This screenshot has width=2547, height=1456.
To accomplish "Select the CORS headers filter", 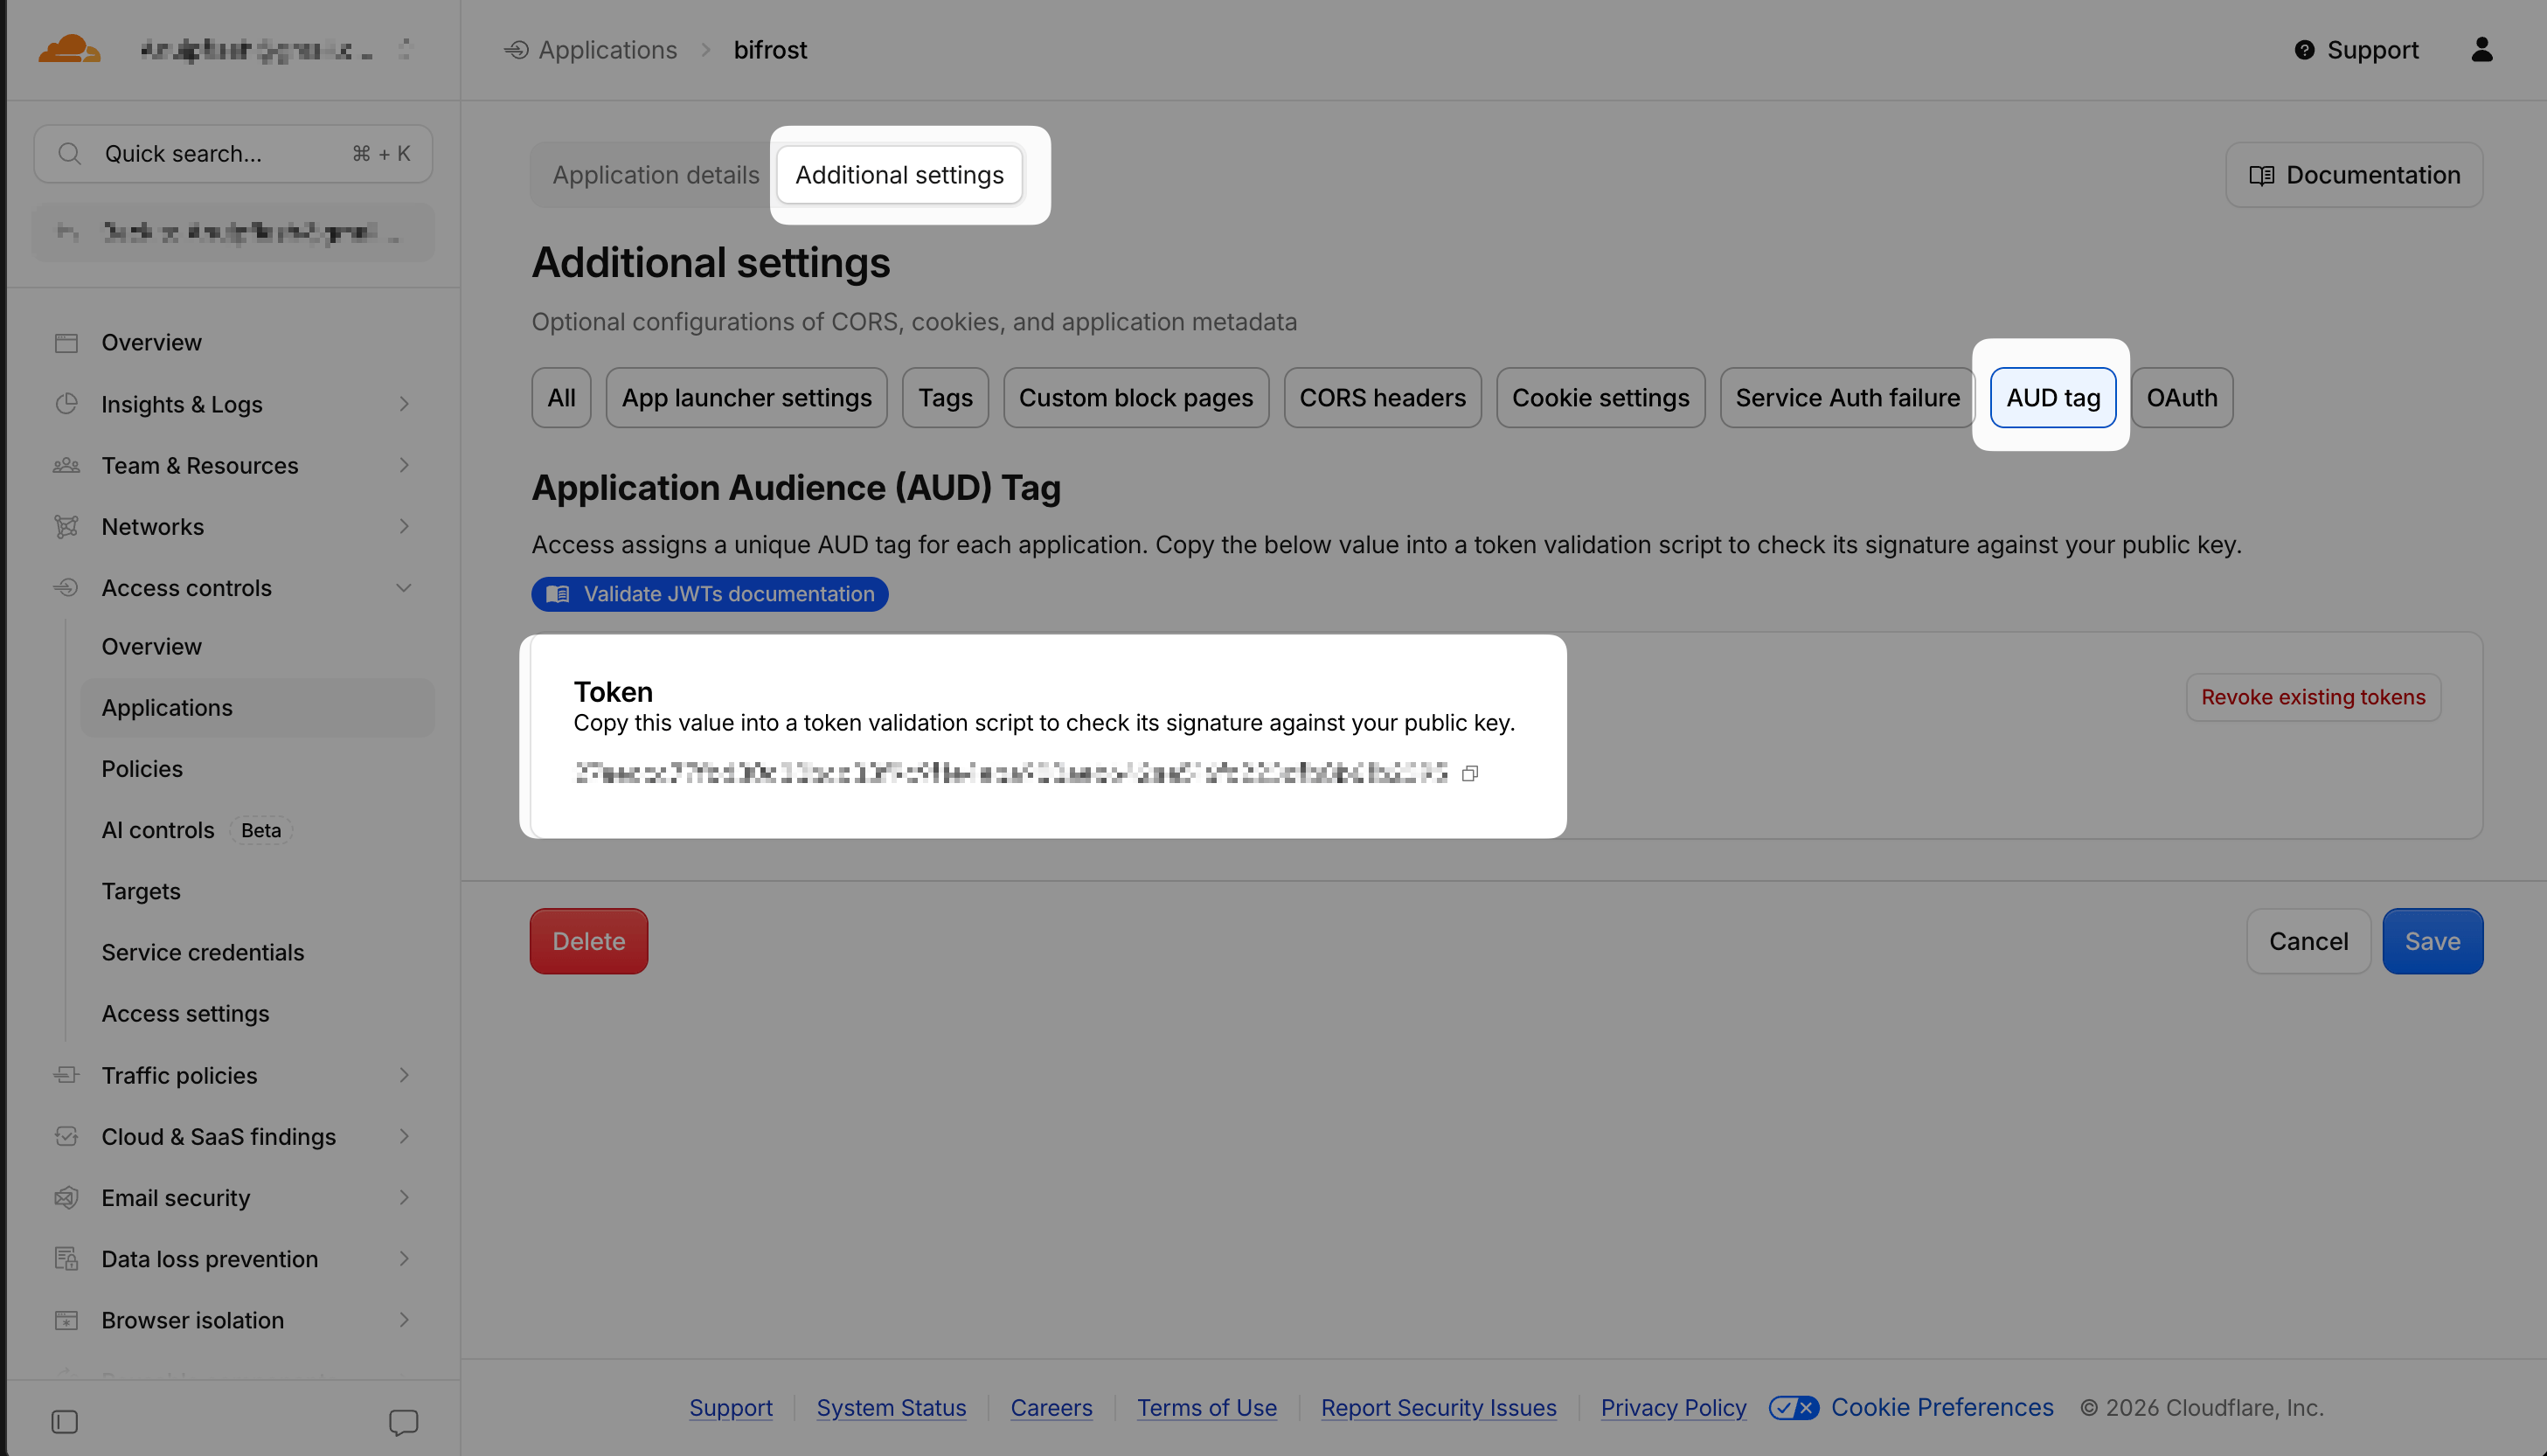I will coord(1382,398).
